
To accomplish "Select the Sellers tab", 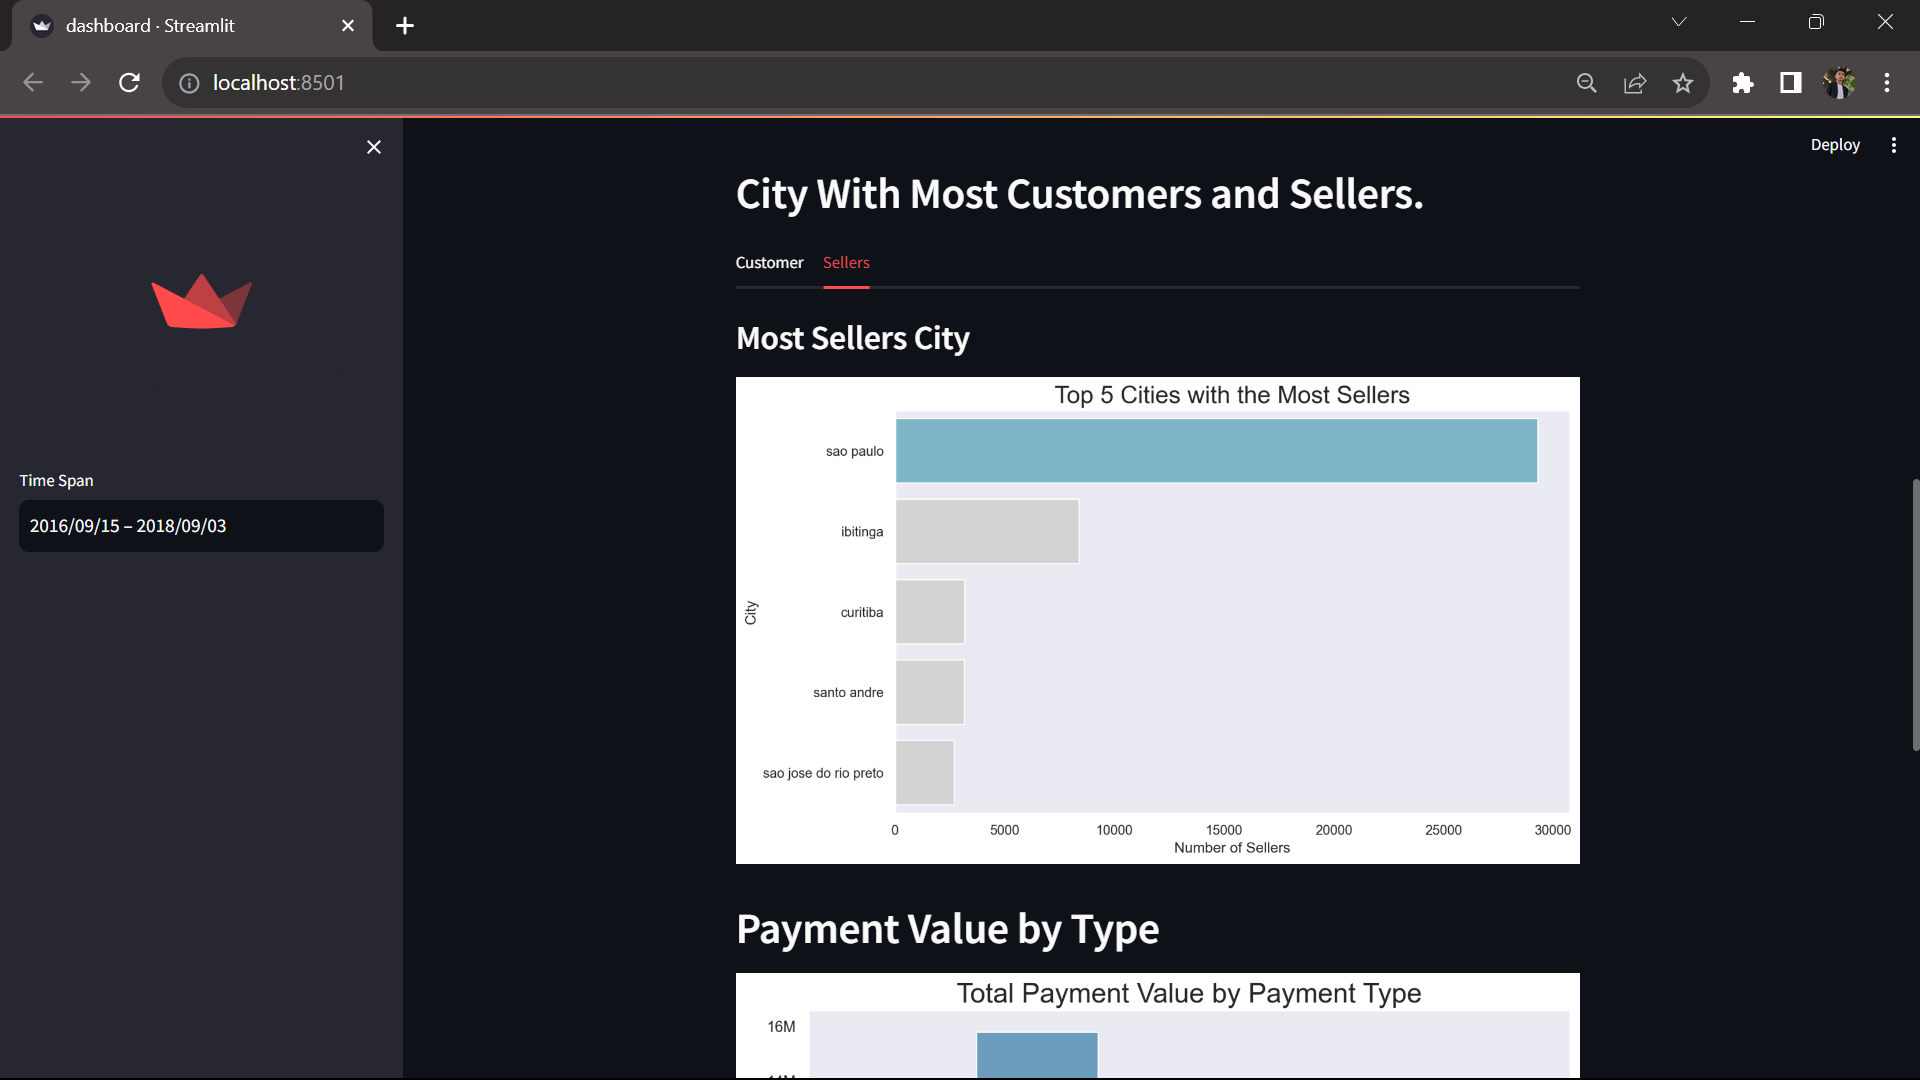I will [x=846, y=263].
